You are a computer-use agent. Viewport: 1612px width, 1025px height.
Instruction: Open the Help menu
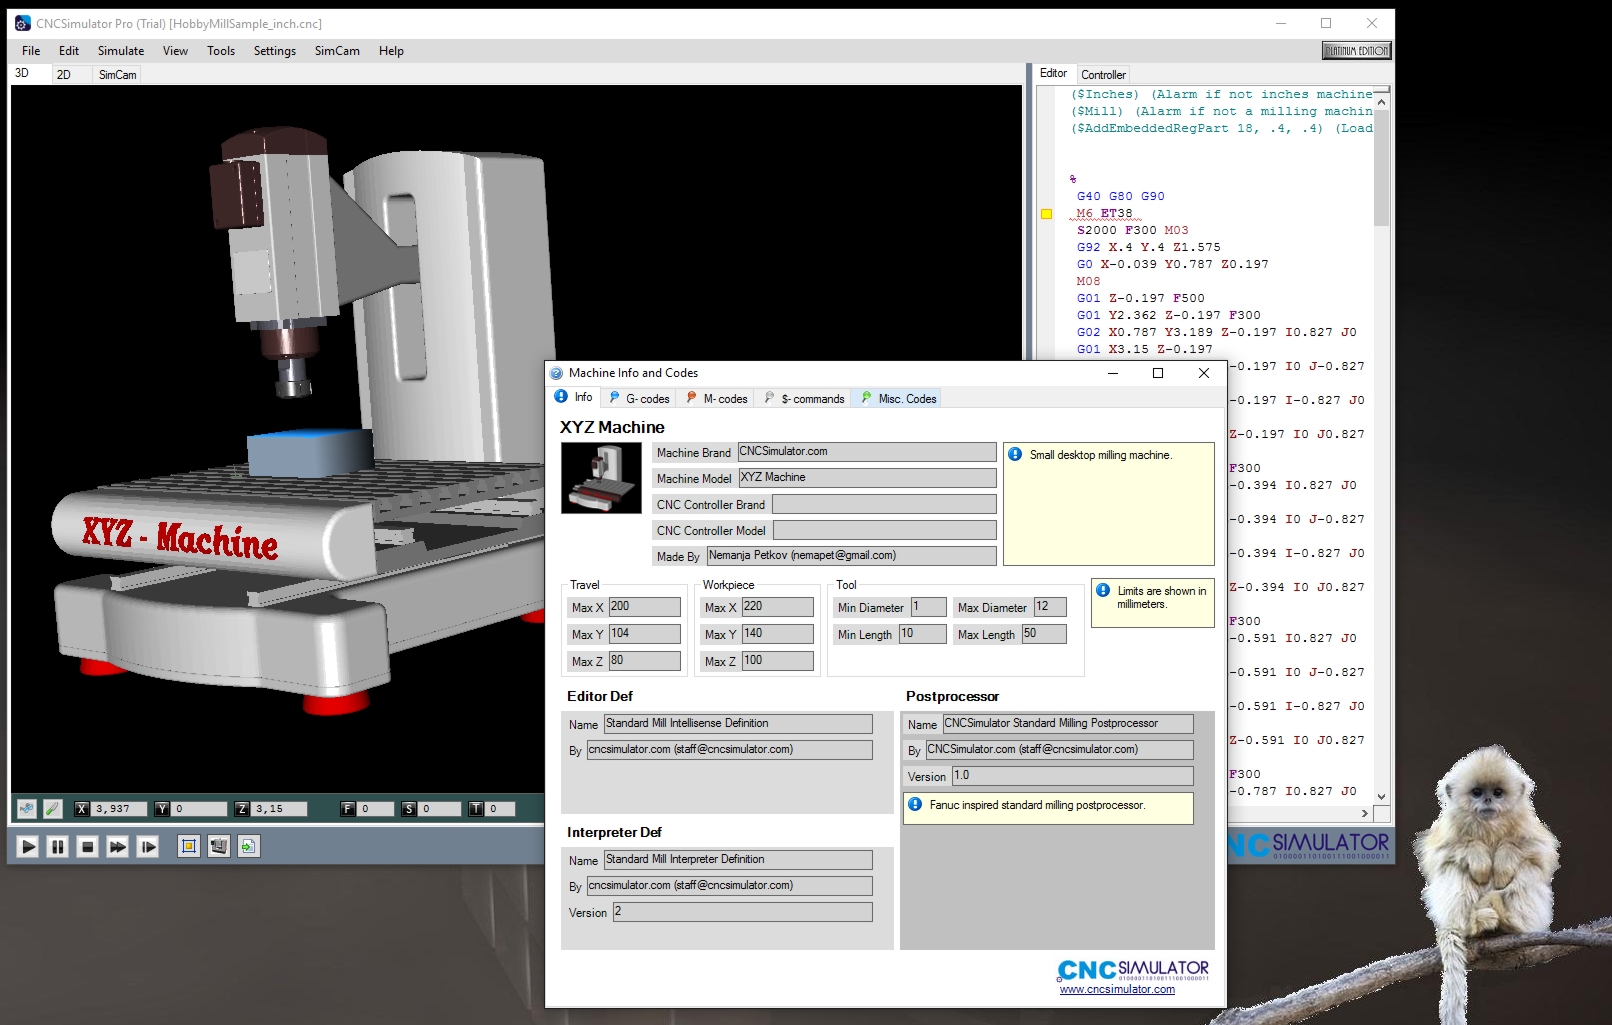pyautogui.click(x=391, y=51)
